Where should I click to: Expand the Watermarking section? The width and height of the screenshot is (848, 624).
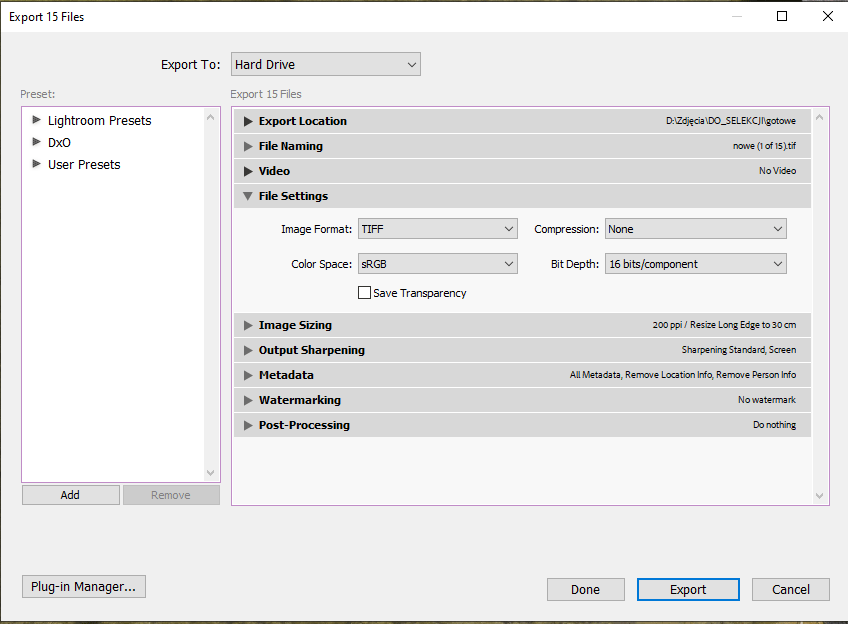tap(249, 400)
